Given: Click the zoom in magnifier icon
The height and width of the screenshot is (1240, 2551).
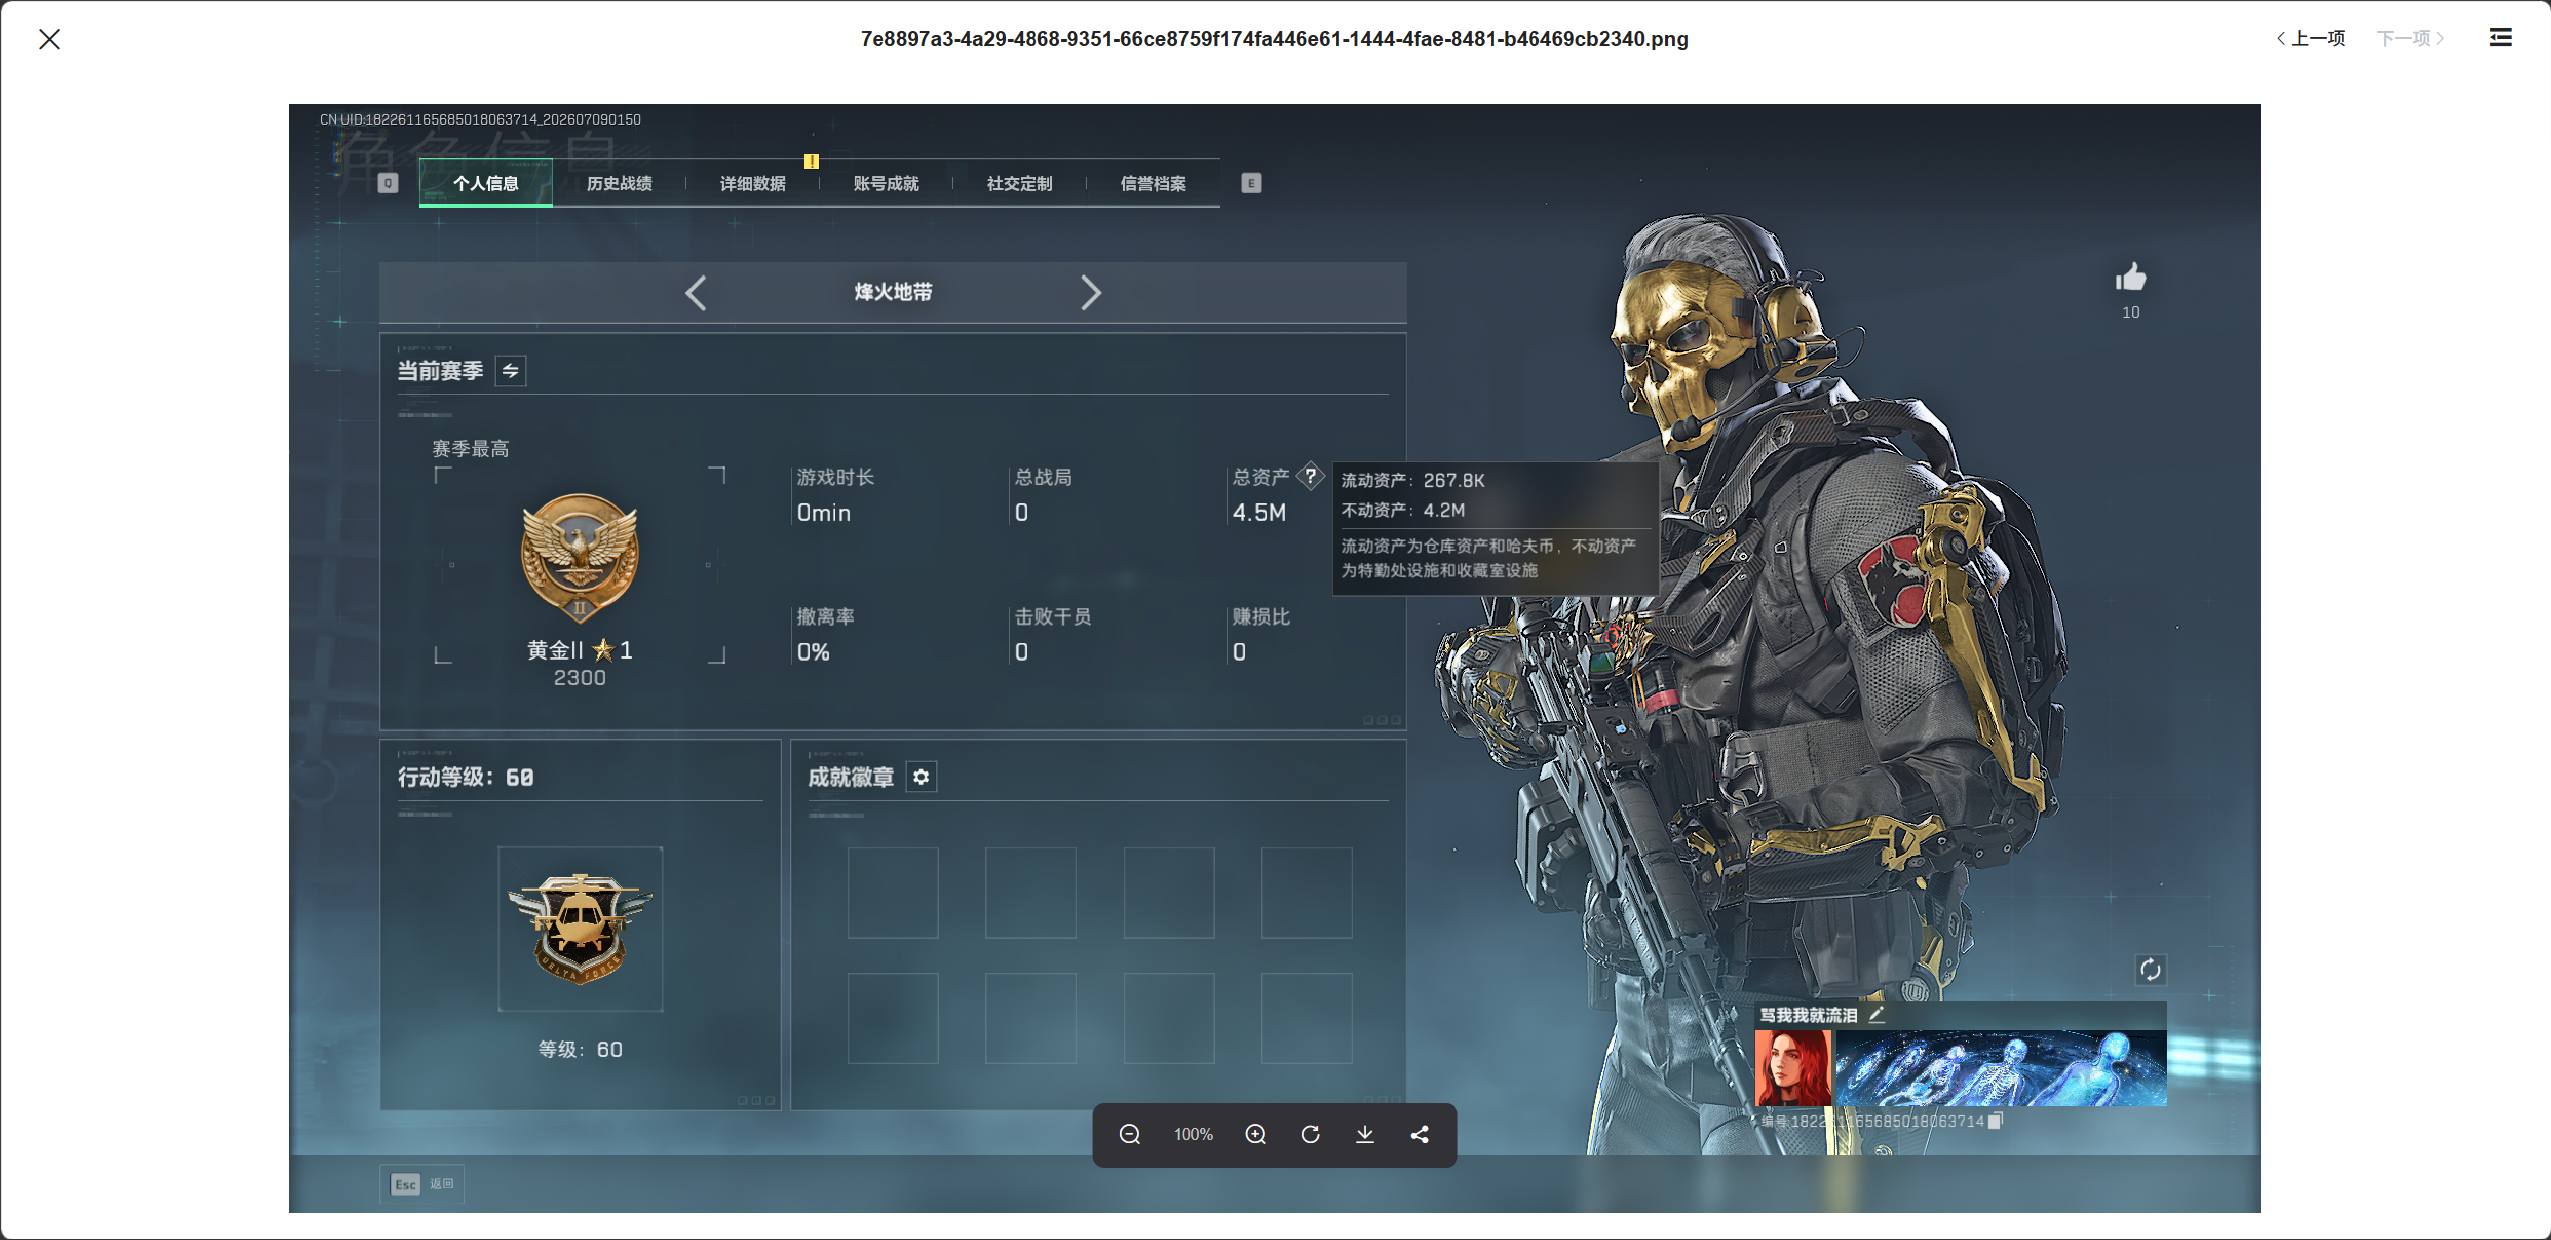Looking at the screenshot, I should click(1255, 1134).
